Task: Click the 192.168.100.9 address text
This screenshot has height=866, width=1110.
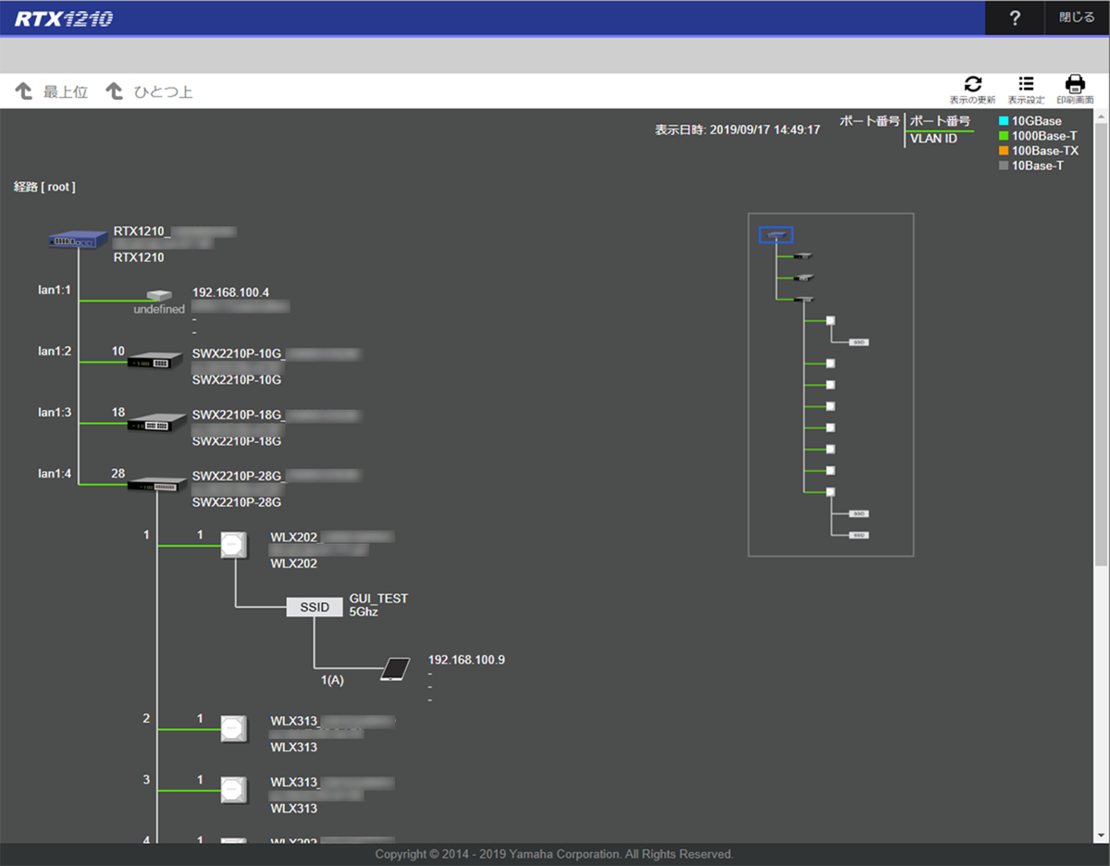Action: coord(467,660)
